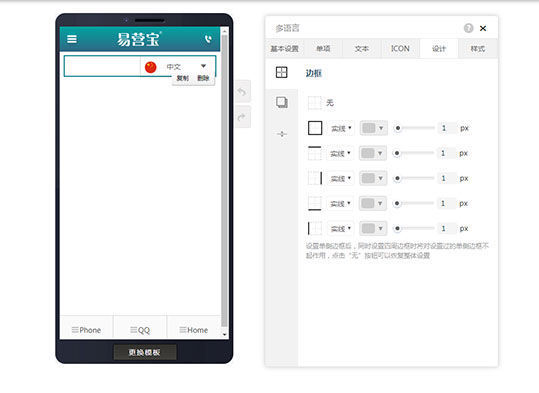The width and height of the screenshot is (539, 393).
Task: Open the help question mark icon
Action: [468, 28]
